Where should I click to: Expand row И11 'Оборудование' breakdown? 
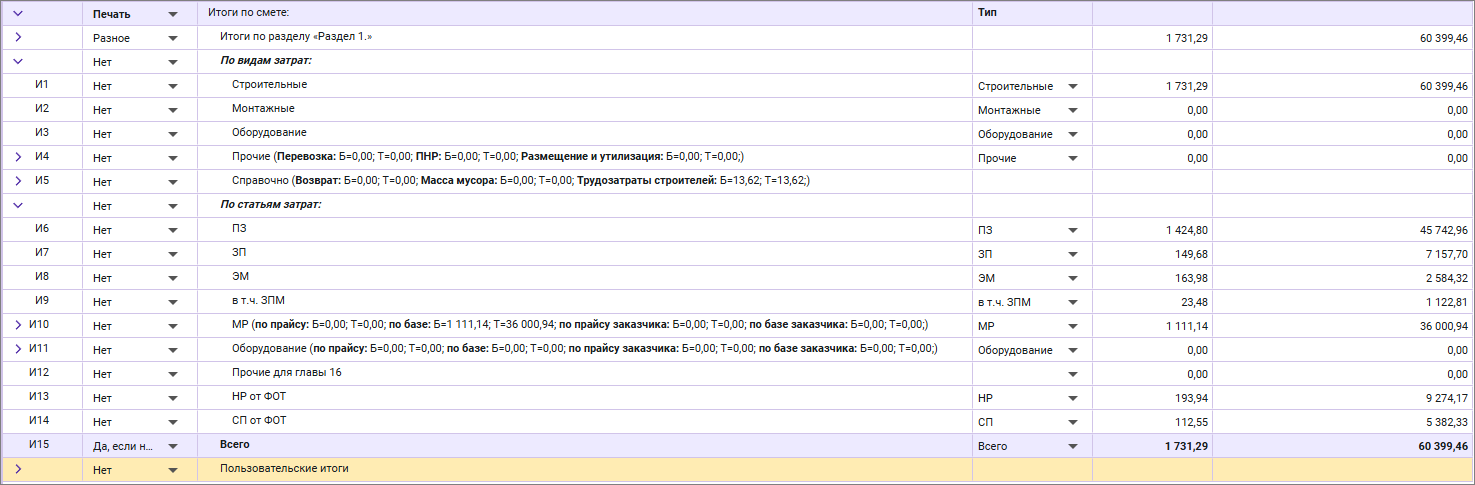point(17,349)
